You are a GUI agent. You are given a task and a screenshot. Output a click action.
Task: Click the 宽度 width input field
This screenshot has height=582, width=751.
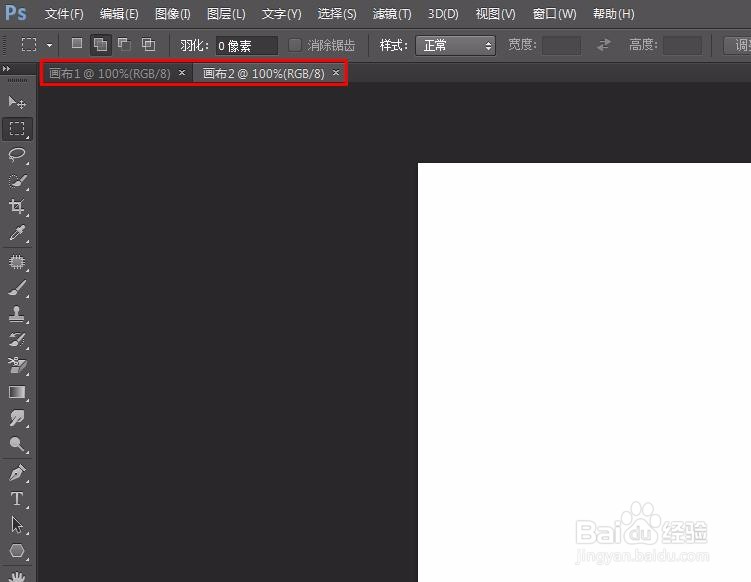click(x=561, y=46)
